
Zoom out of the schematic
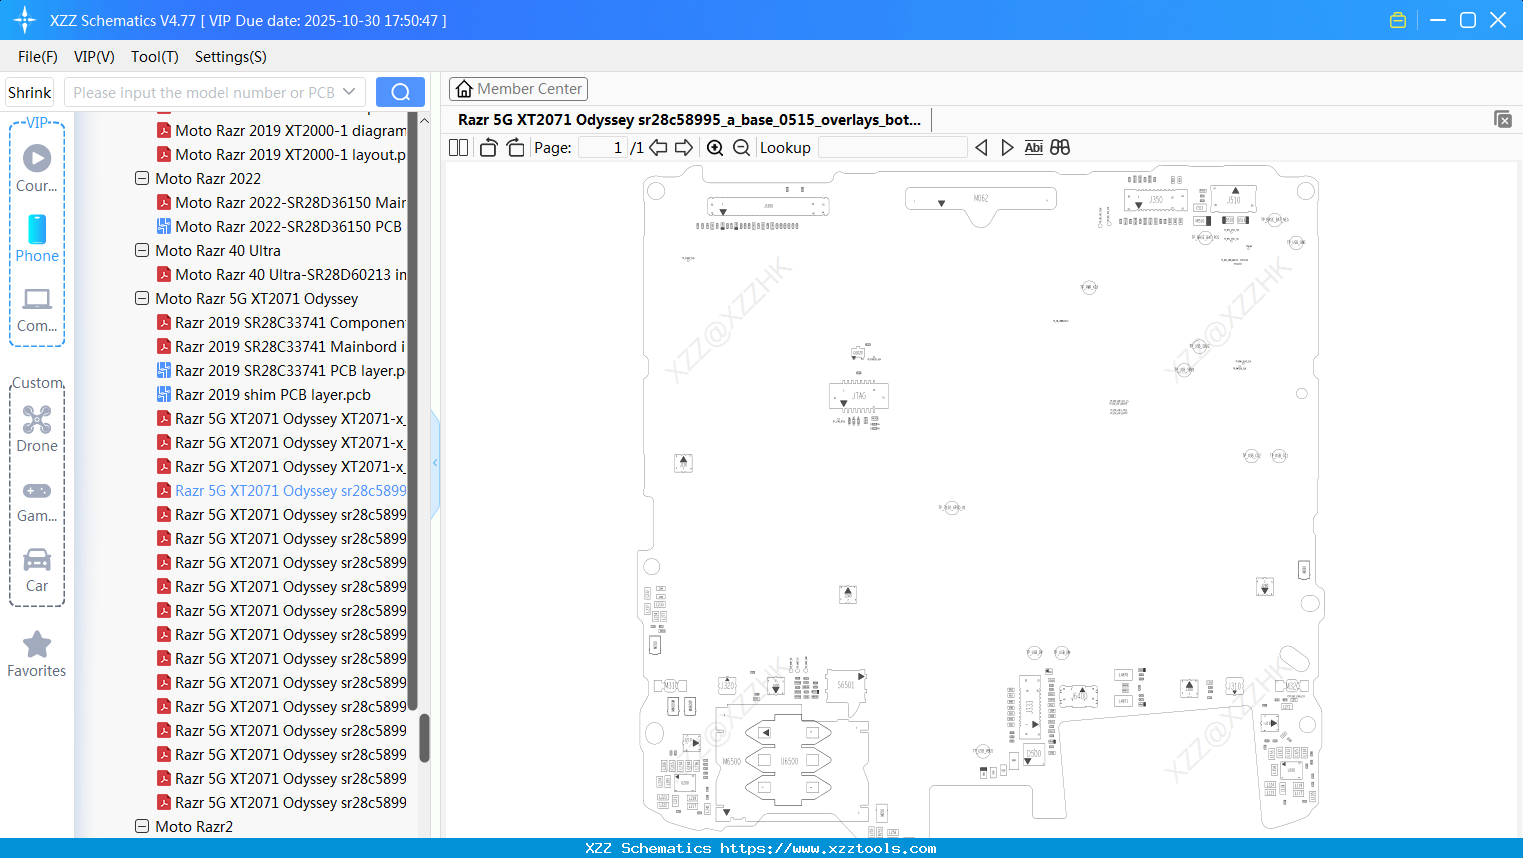741,148
